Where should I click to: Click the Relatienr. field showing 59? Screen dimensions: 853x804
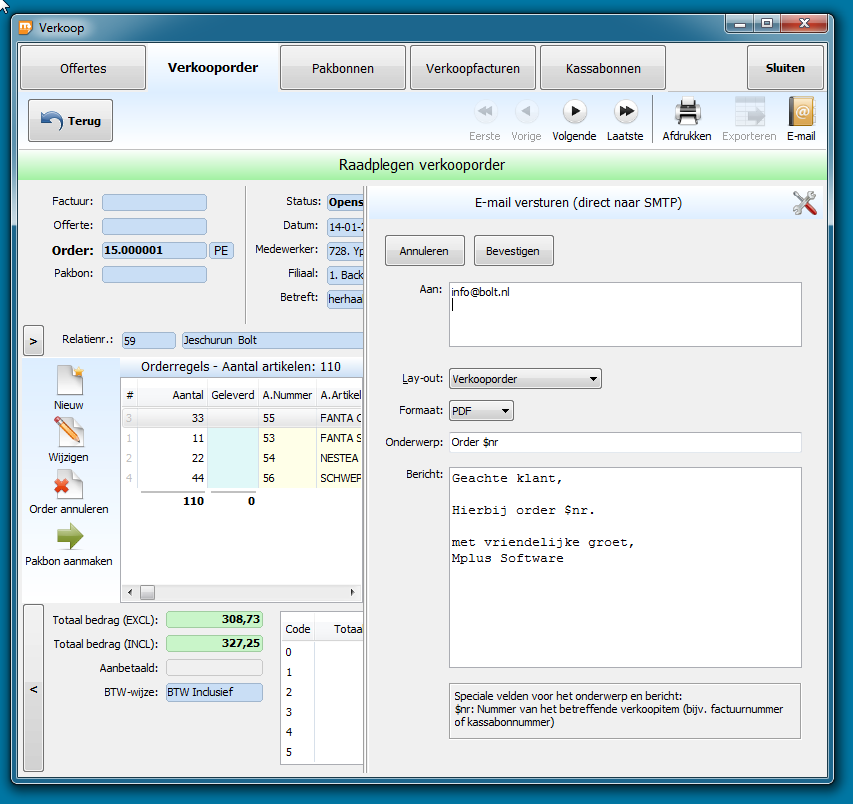149,341
